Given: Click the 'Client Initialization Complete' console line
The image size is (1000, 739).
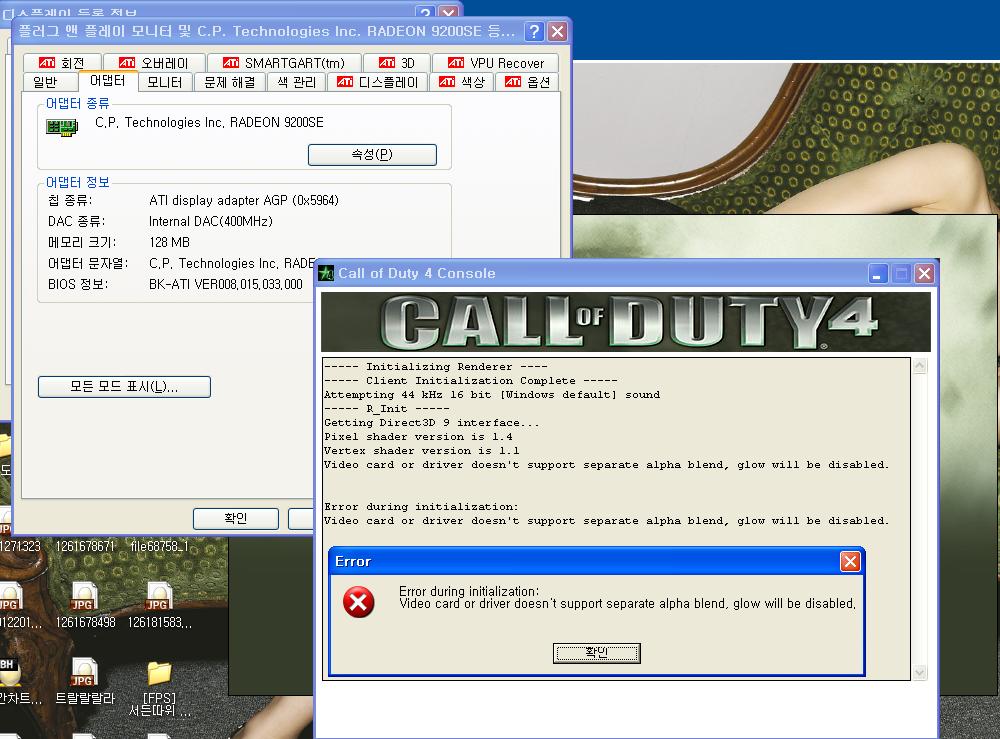Looking at the screenshot, I should tap(471, 381).
